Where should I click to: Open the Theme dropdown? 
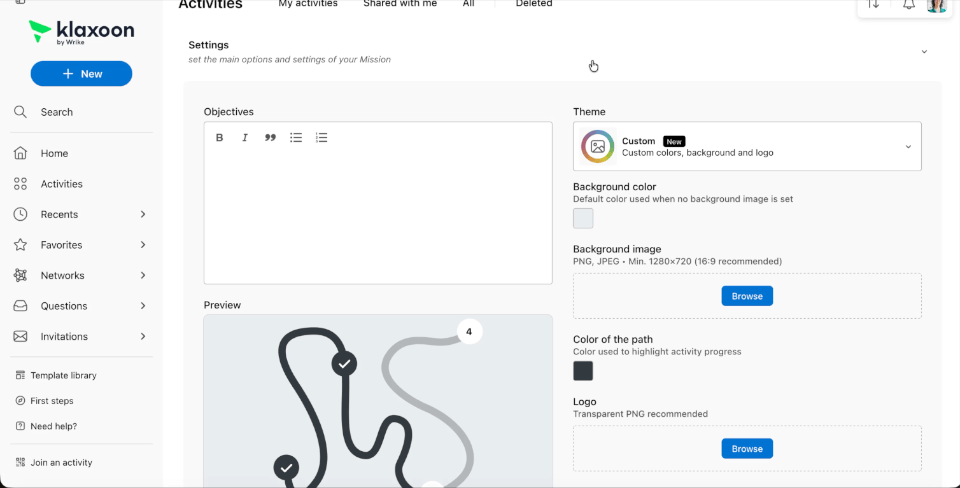click(747, 146)
